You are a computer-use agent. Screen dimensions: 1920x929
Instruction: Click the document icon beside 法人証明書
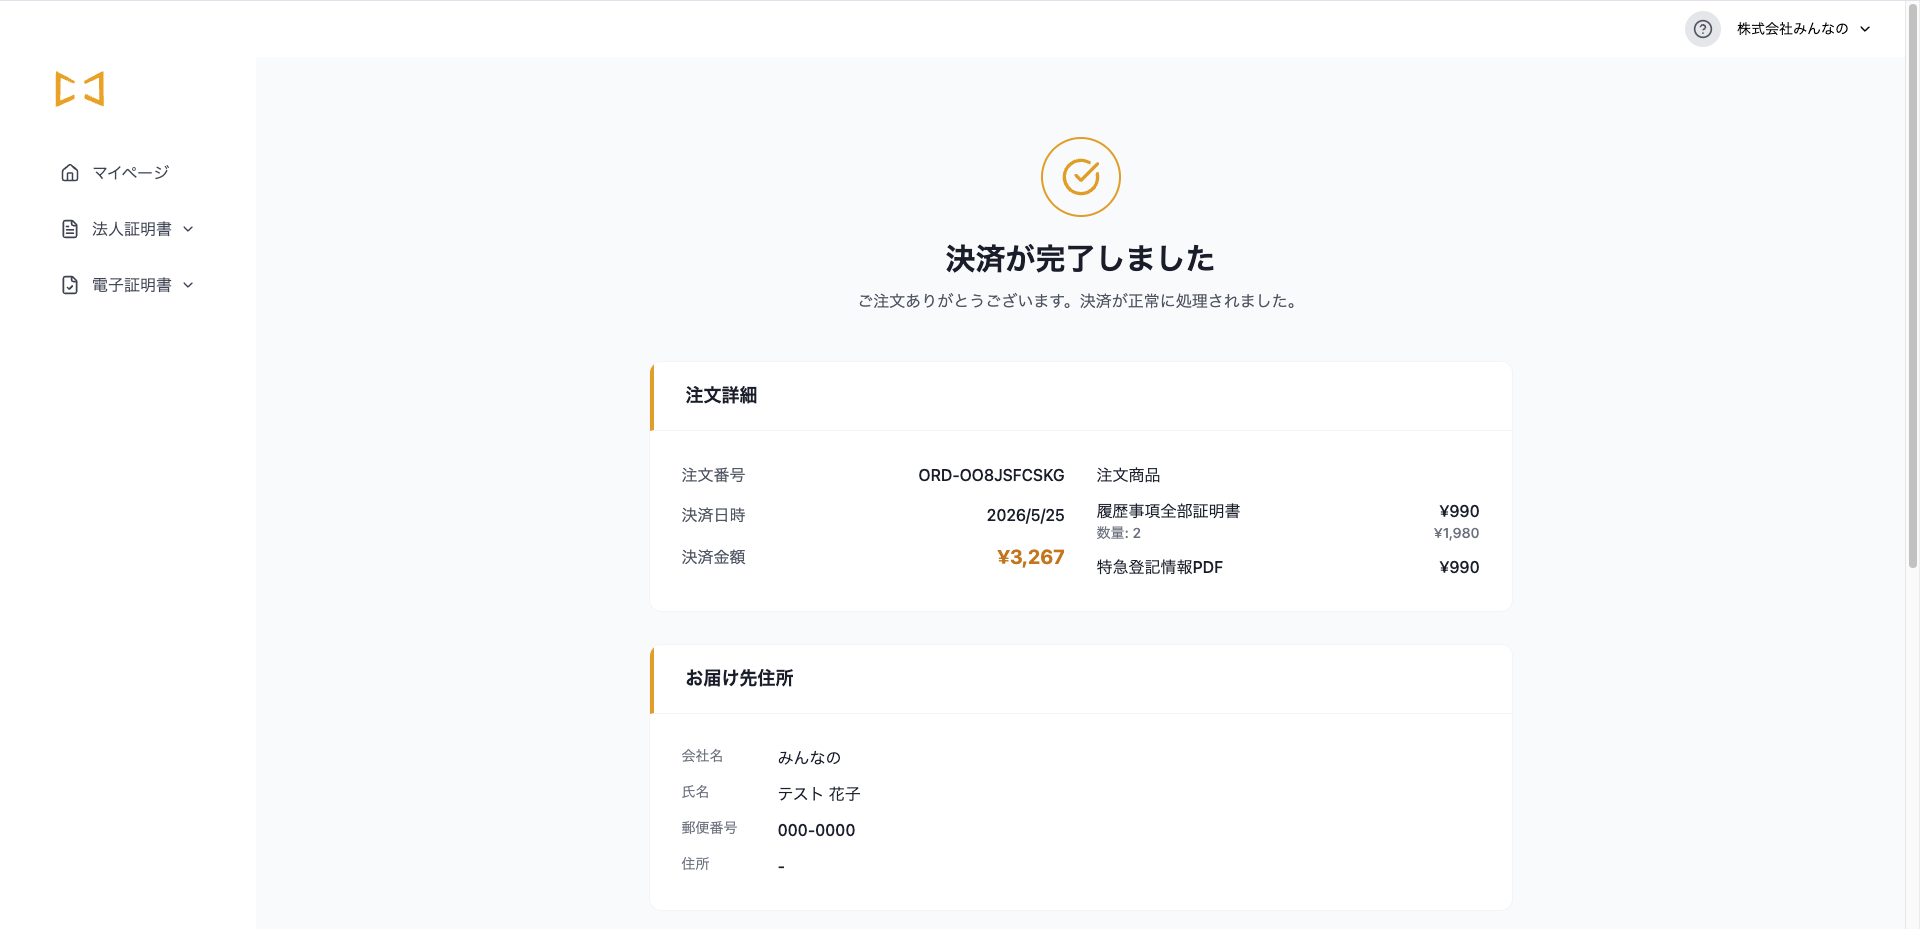[x=70, y=229]
